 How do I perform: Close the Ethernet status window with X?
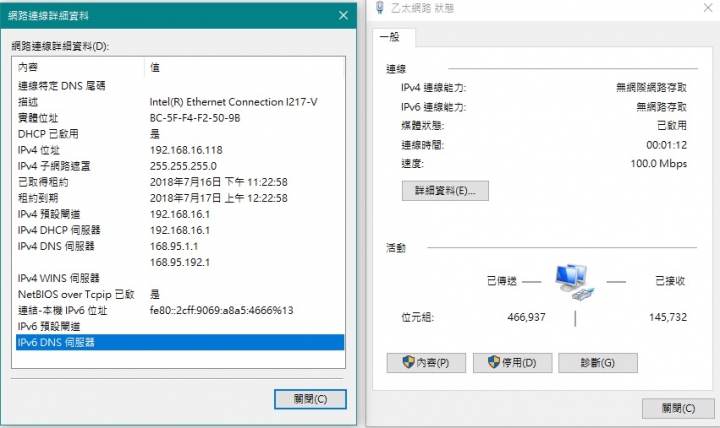708,7
